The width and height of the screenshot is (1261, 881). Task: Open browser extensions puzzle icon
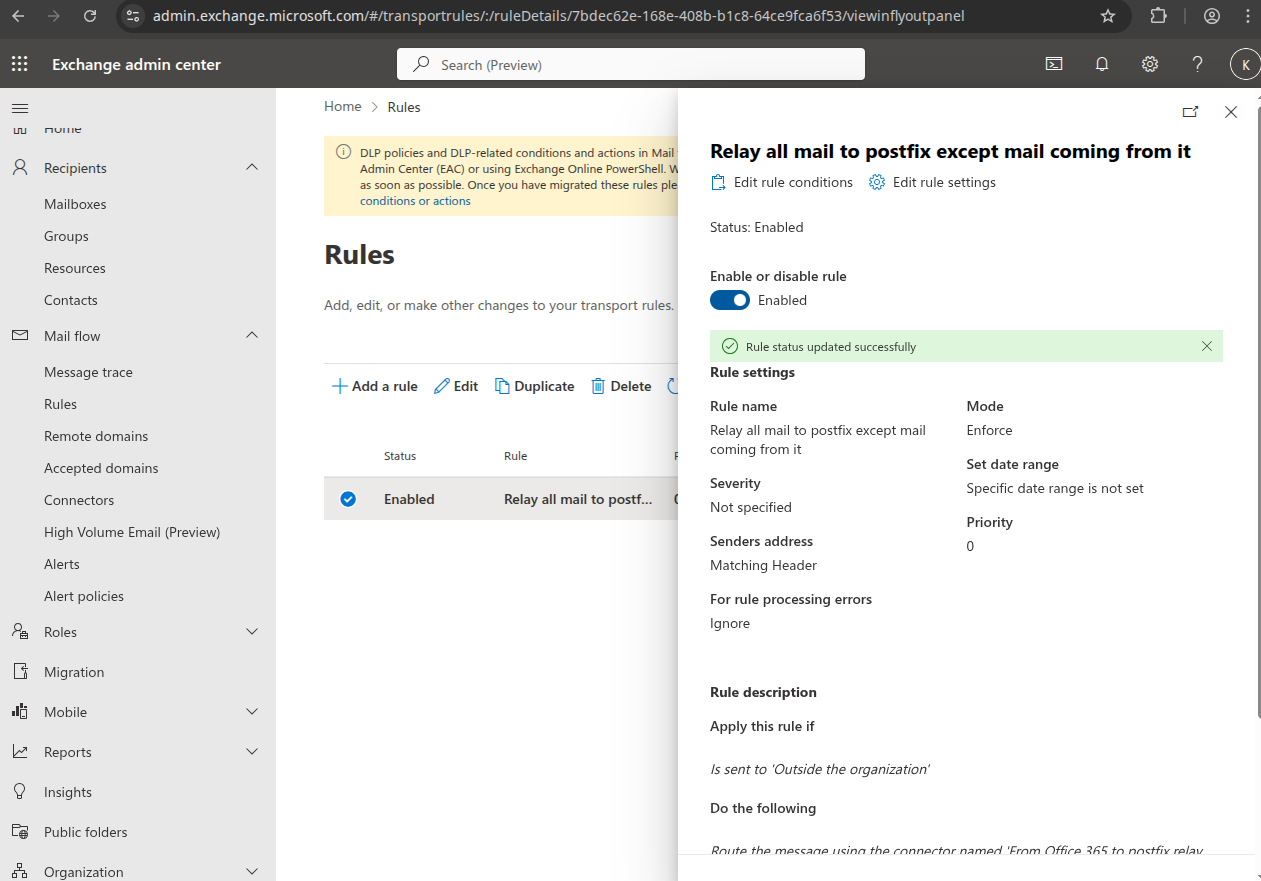(x=1159, y=16)
